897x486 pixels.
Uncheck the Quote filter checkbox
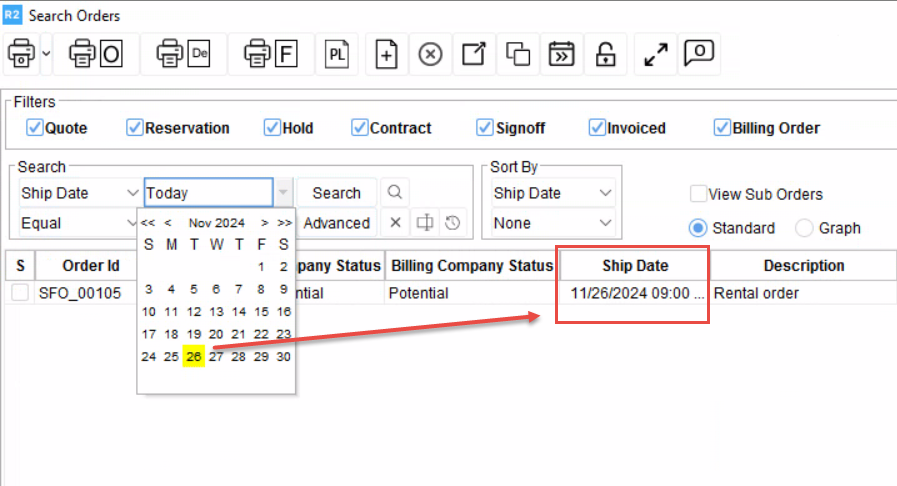[x=35, y=128]
